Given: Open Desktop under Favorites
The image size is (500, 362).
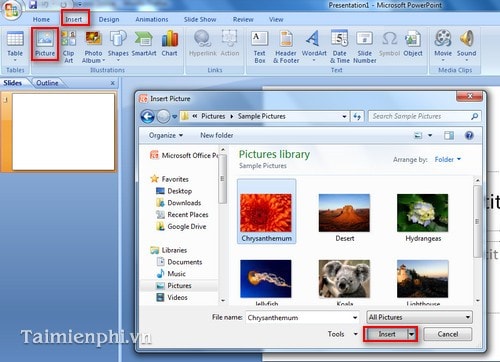Looking at the screenshot, I should 174,191.
